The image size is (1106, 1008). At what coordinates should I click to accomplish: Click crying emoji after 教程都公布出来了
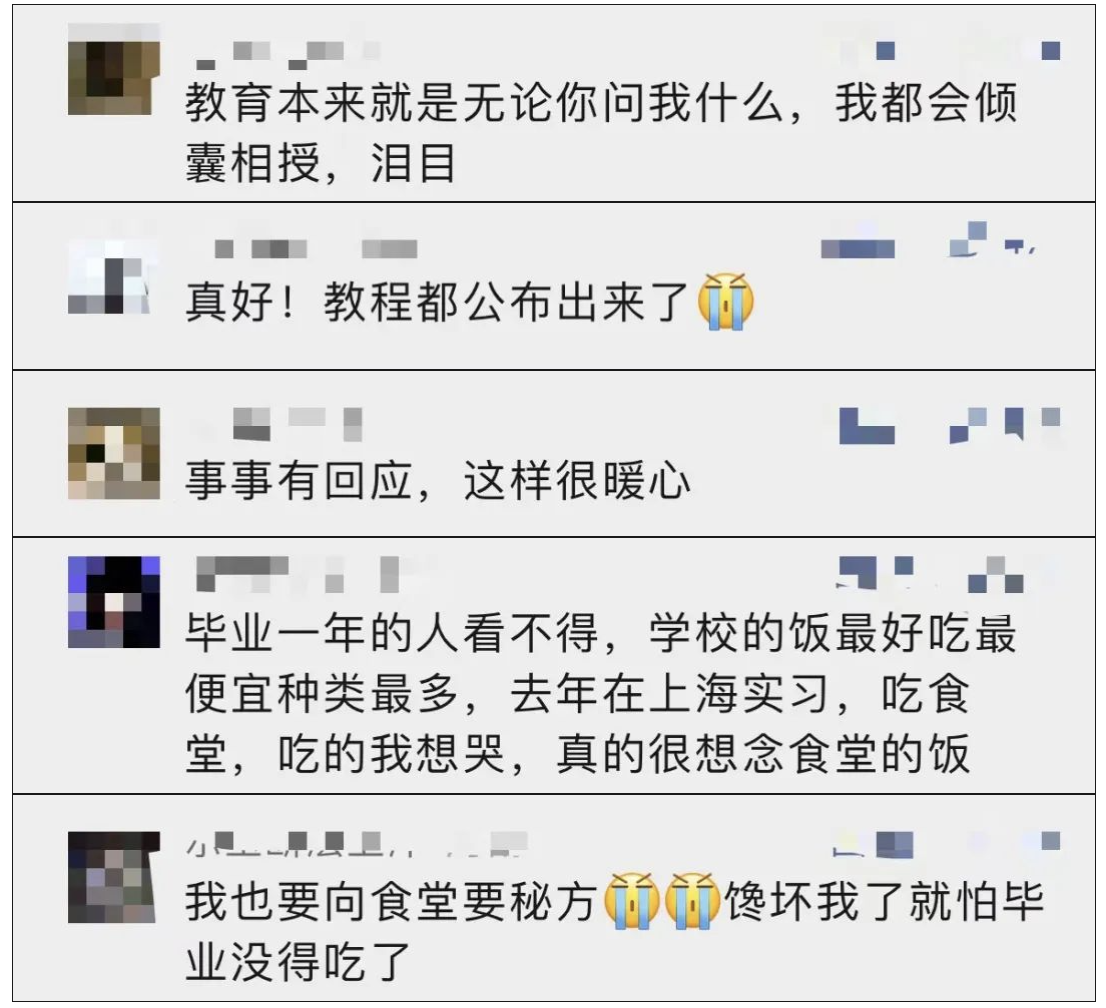[725, 301]
